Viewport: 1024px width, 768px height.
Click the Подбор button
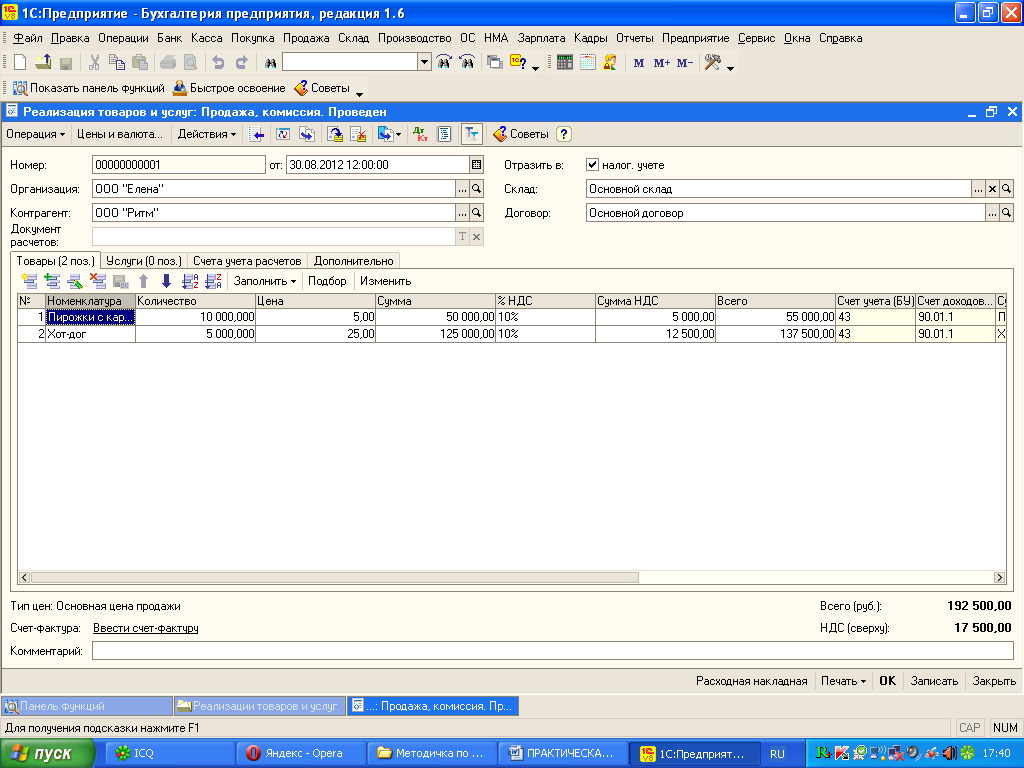click(327, 281)
